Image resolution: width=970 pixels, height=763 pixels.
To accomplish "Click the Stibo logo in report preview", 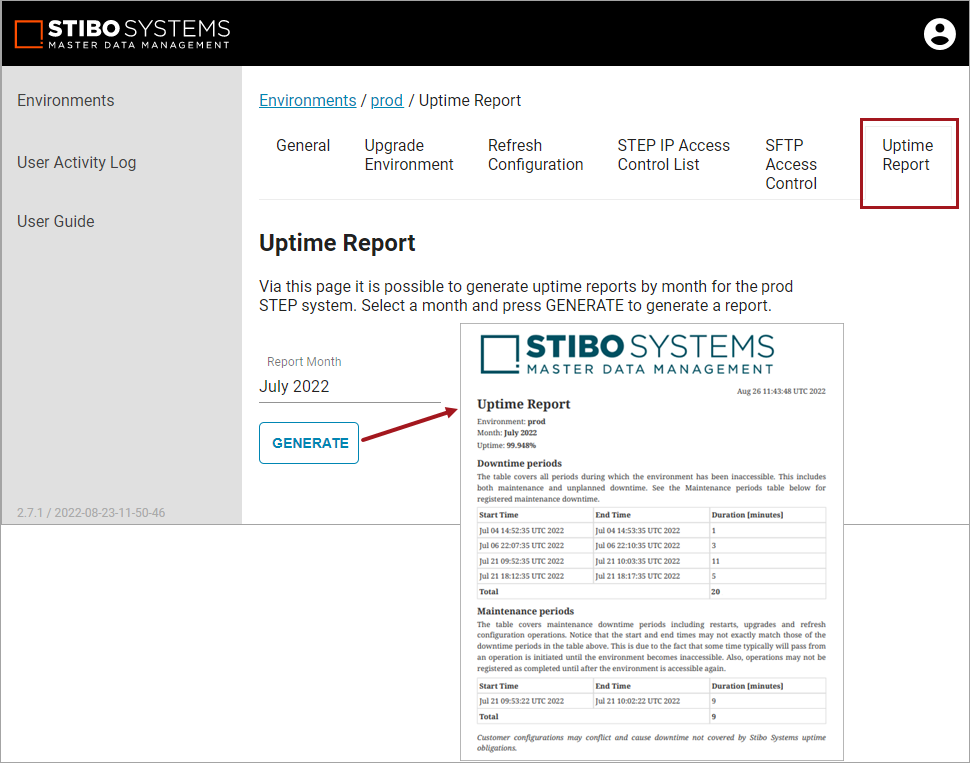I will (x=627, y=354).
